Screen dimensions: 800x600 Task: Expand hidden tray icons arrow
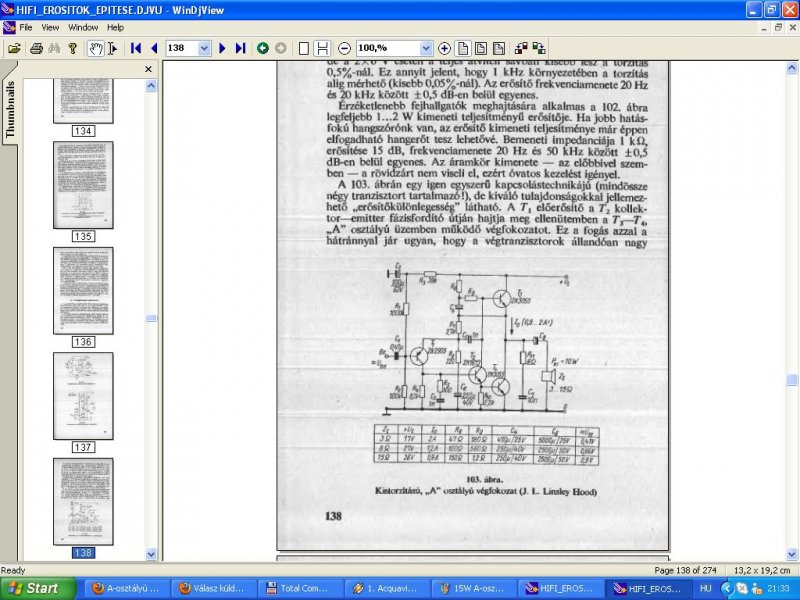(x=727, y=589)
